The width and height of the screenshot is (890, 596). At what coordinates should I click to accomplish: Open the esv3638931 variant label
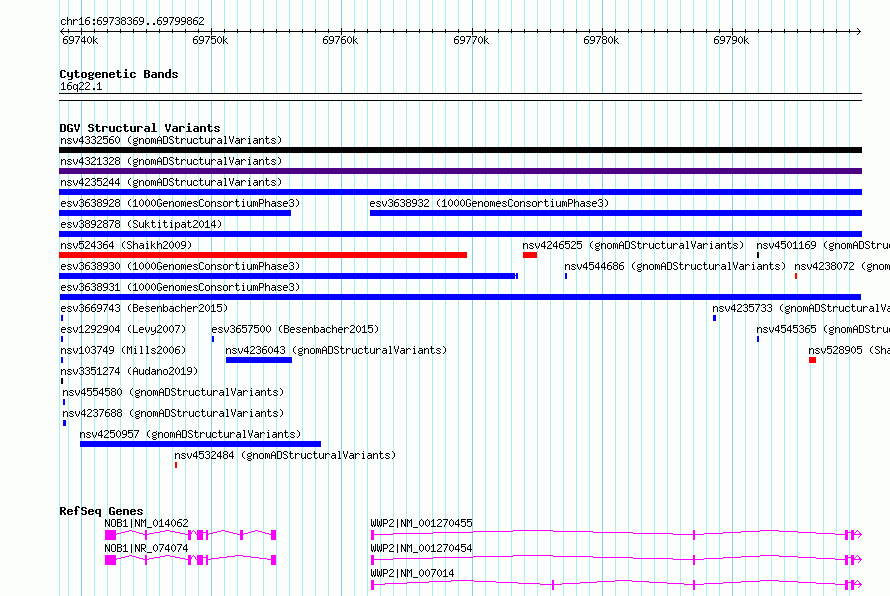tap(180, 287)
